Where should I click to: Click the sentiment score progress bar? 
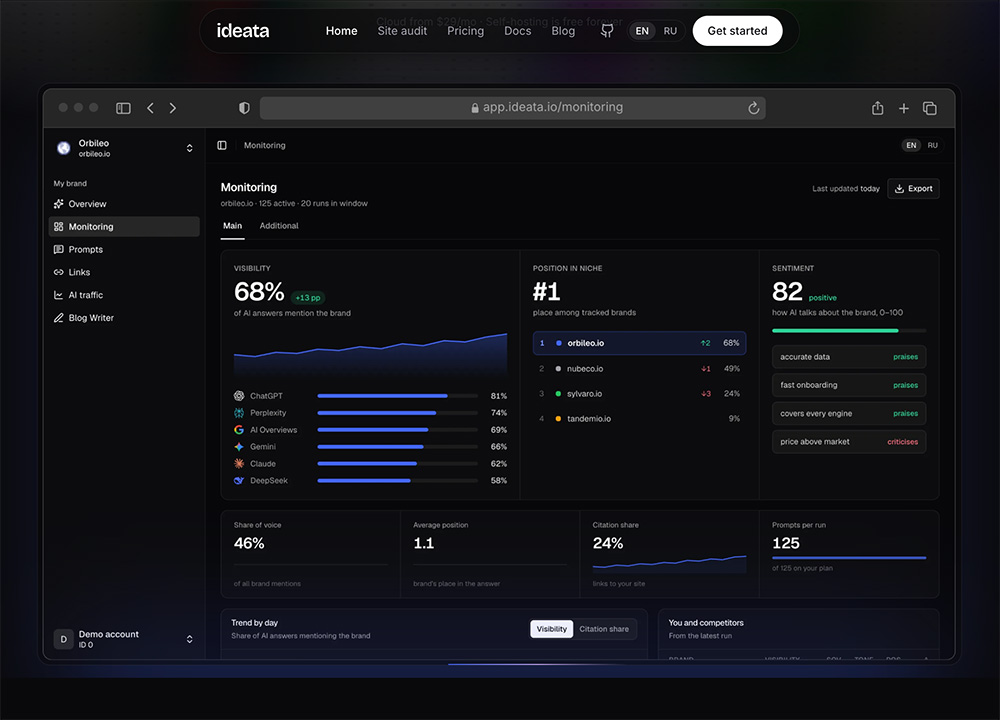849,330
